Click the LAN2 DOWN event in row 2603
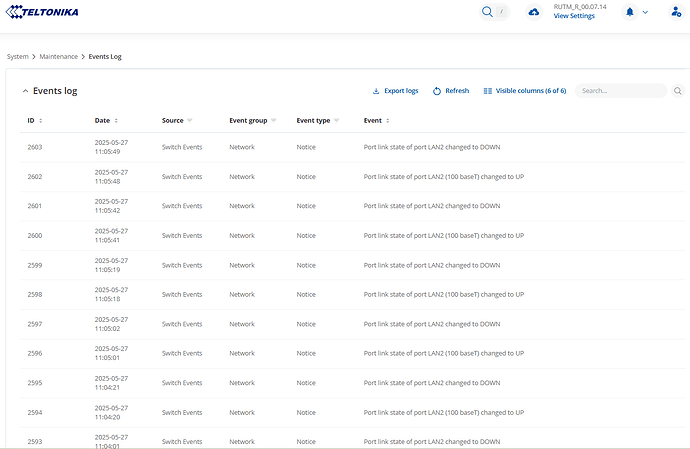 [432, 147]
